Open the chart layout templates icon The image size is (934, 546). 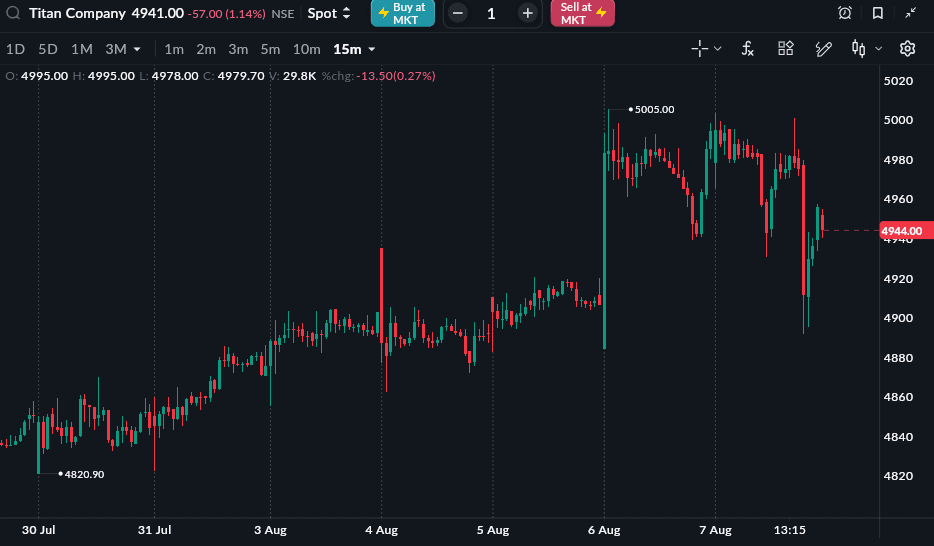pyautogui.click(x=786, y=49)
